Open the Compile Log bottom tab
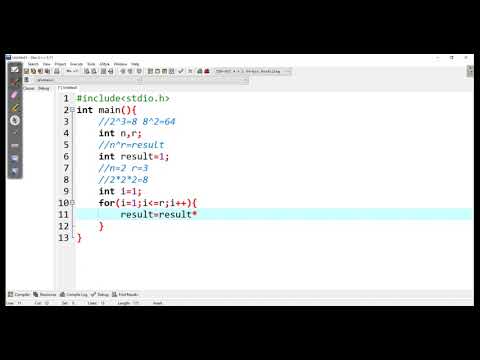The width and height of the screenshot is (480, 360). click(74, 294)
